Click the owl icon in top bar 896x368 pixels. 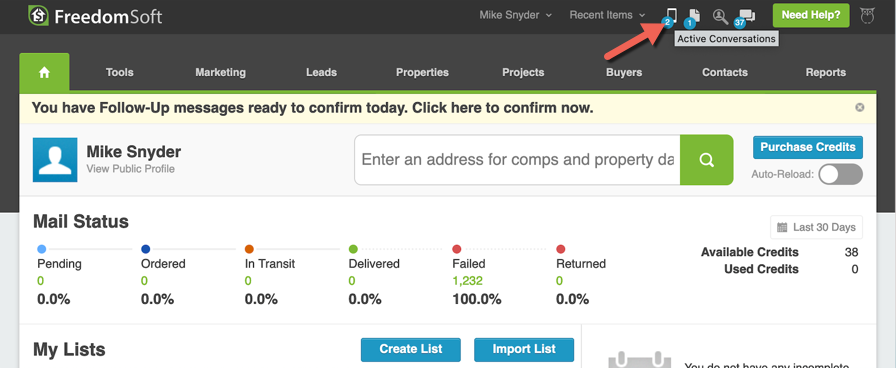tap(867, 15)
